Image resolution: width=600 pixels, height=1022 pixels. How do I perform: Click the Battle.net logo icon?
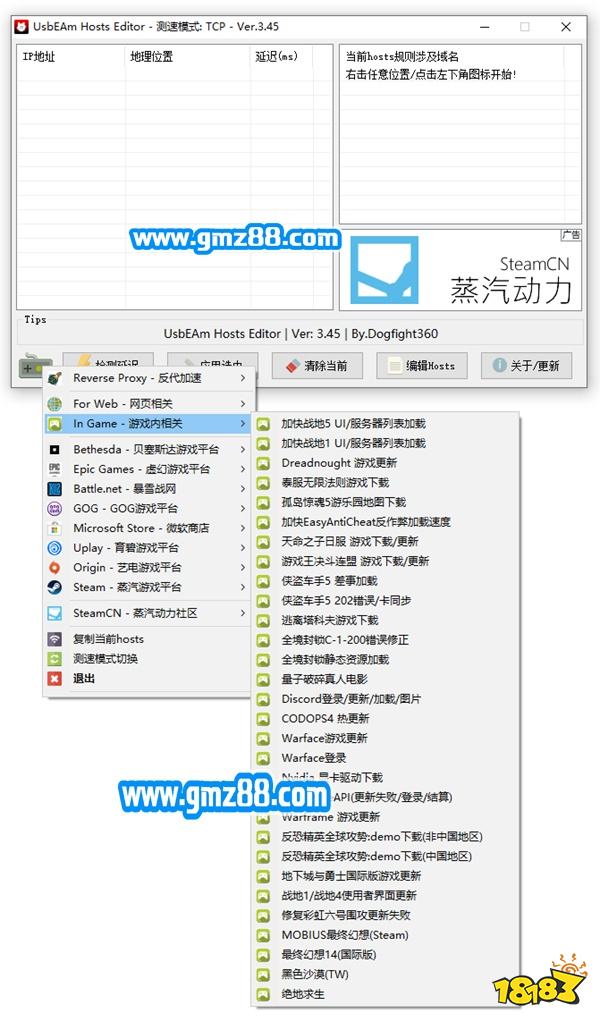click(x=55, y=489)
